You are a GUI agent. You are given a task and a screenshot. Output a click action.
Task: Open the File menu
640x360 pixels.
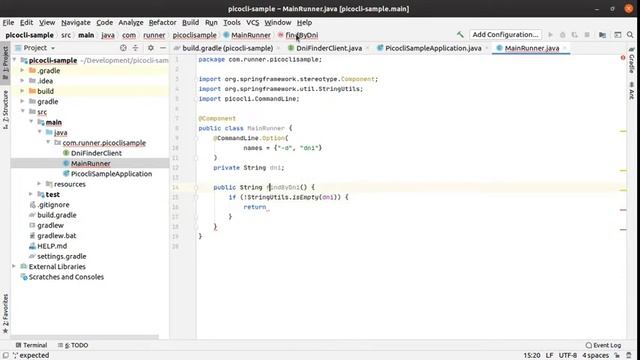click(x=8, y=22)
